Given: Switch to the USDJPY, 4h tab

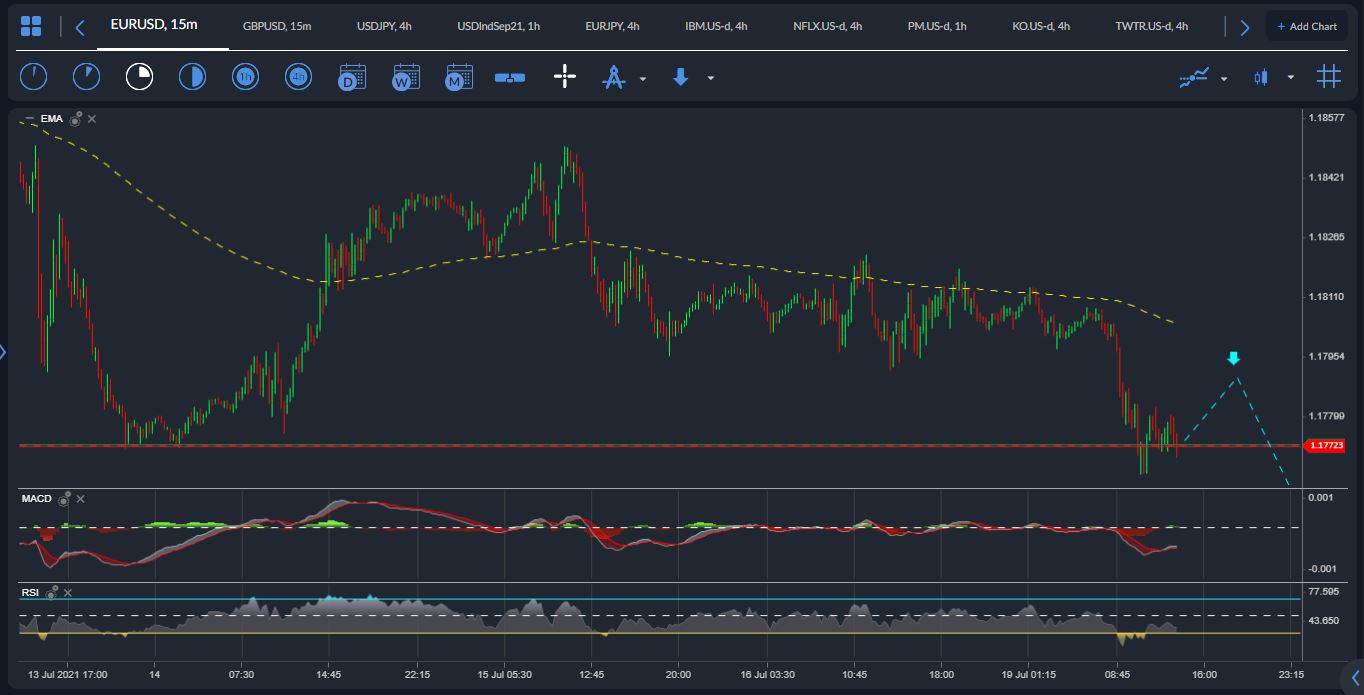Looking at the screenshot, I should 384,26.
